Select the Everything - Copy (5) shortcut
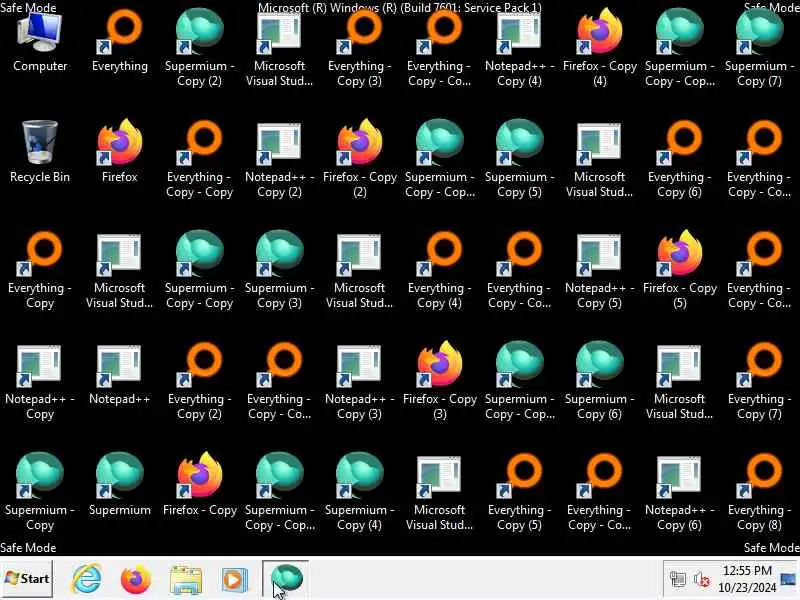 click(519, 492)
